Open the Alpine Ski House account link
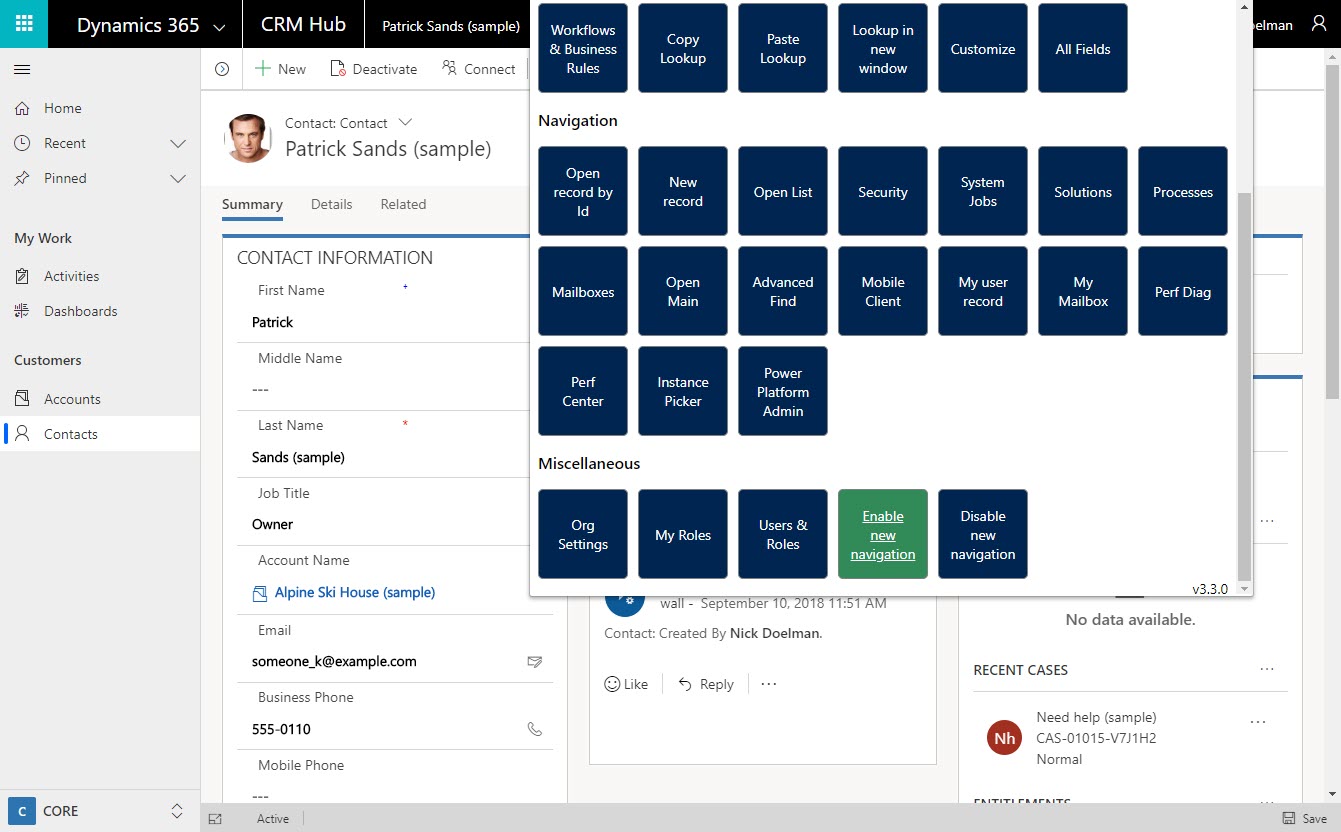Viewport: 1341px width, 832px height. (355, 592)
